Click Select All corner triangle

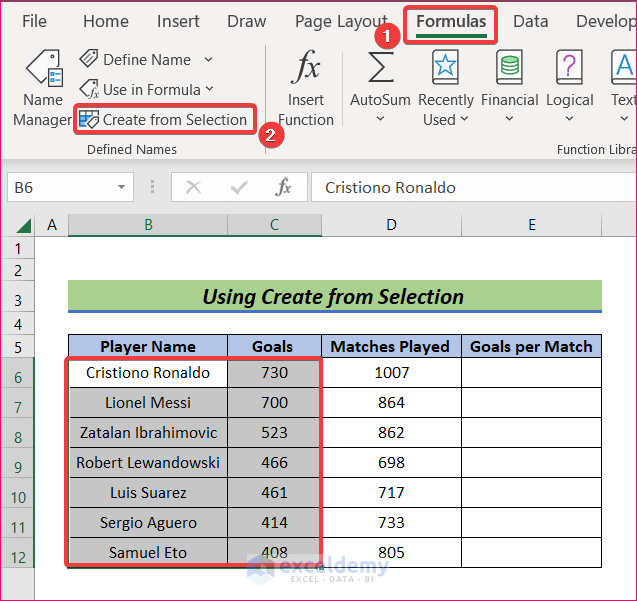[24, 226]
